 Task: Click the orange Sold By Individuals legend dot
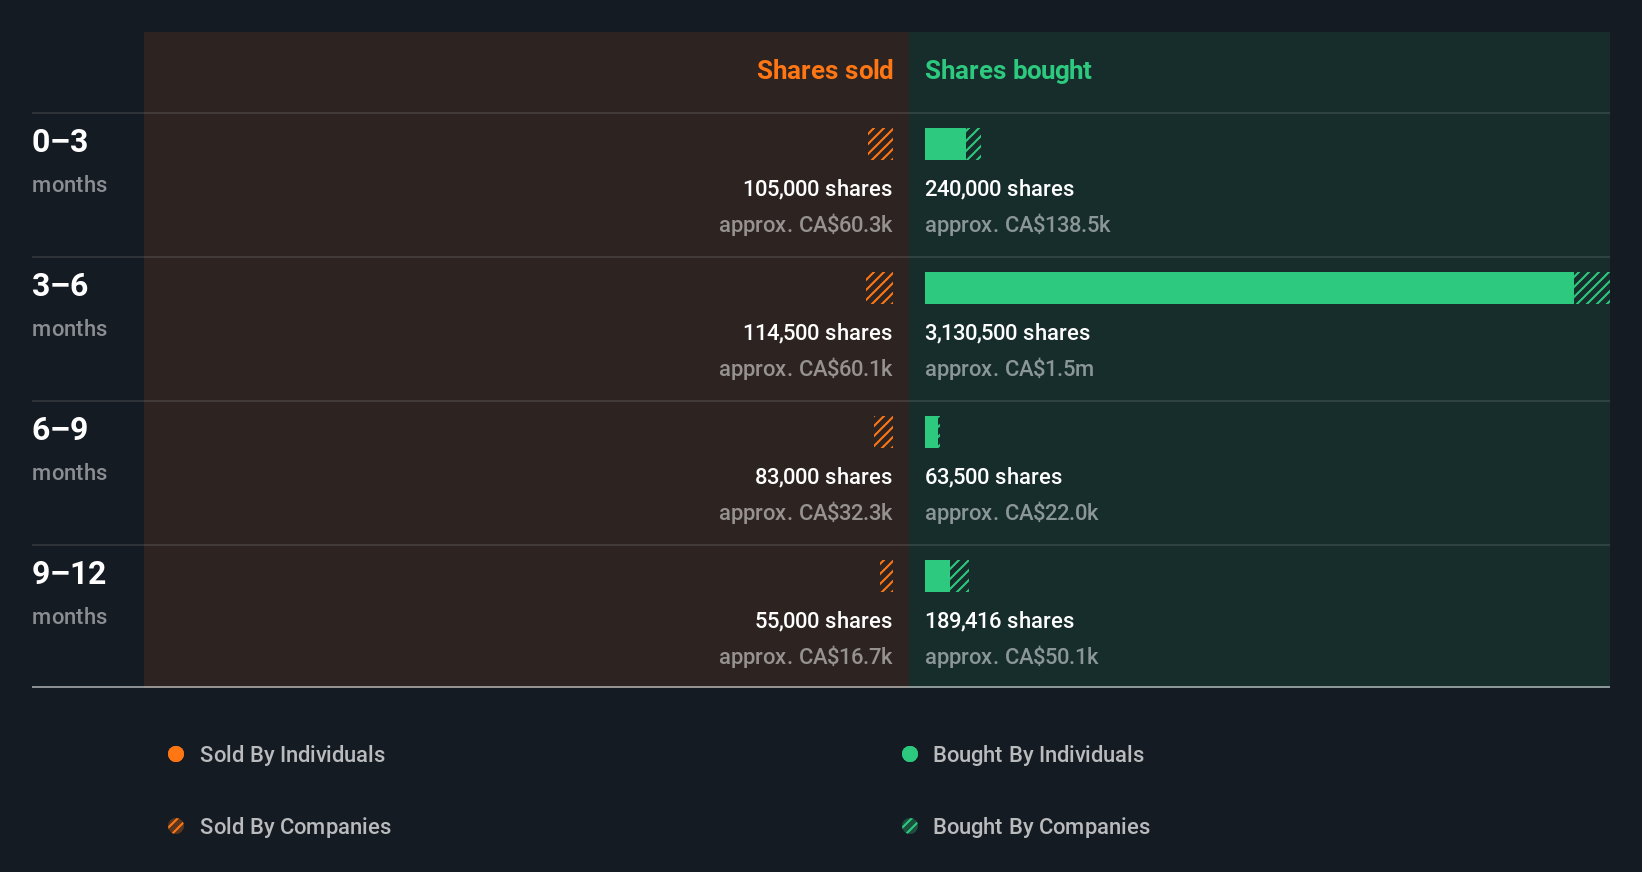tap(176, 754)
